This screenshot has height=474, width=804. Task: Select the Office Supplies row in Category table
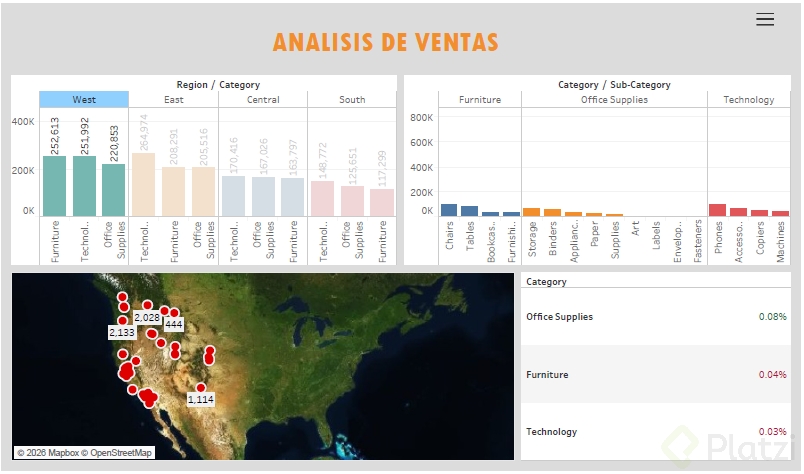tap(656, 317)
